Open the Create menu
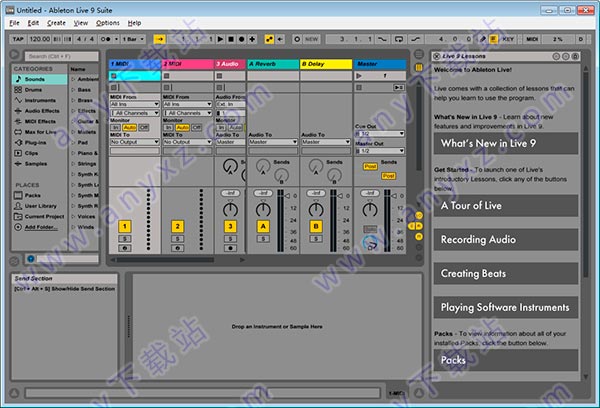This screenshot has height=408, width=600. coord(56,23)
